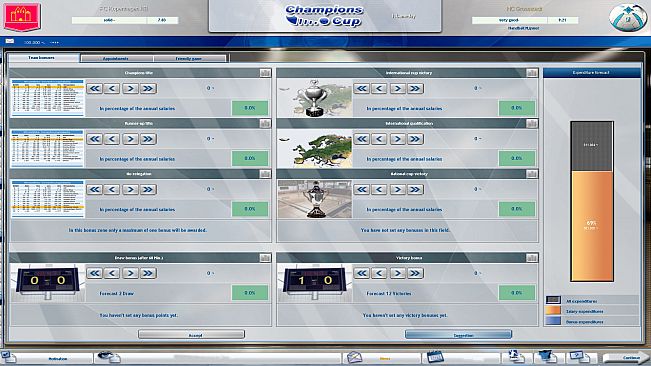The height and width of the screenshot is (366, 651).
Task: Increase International cup victory bonus by one step
Action: coord(397,88)
